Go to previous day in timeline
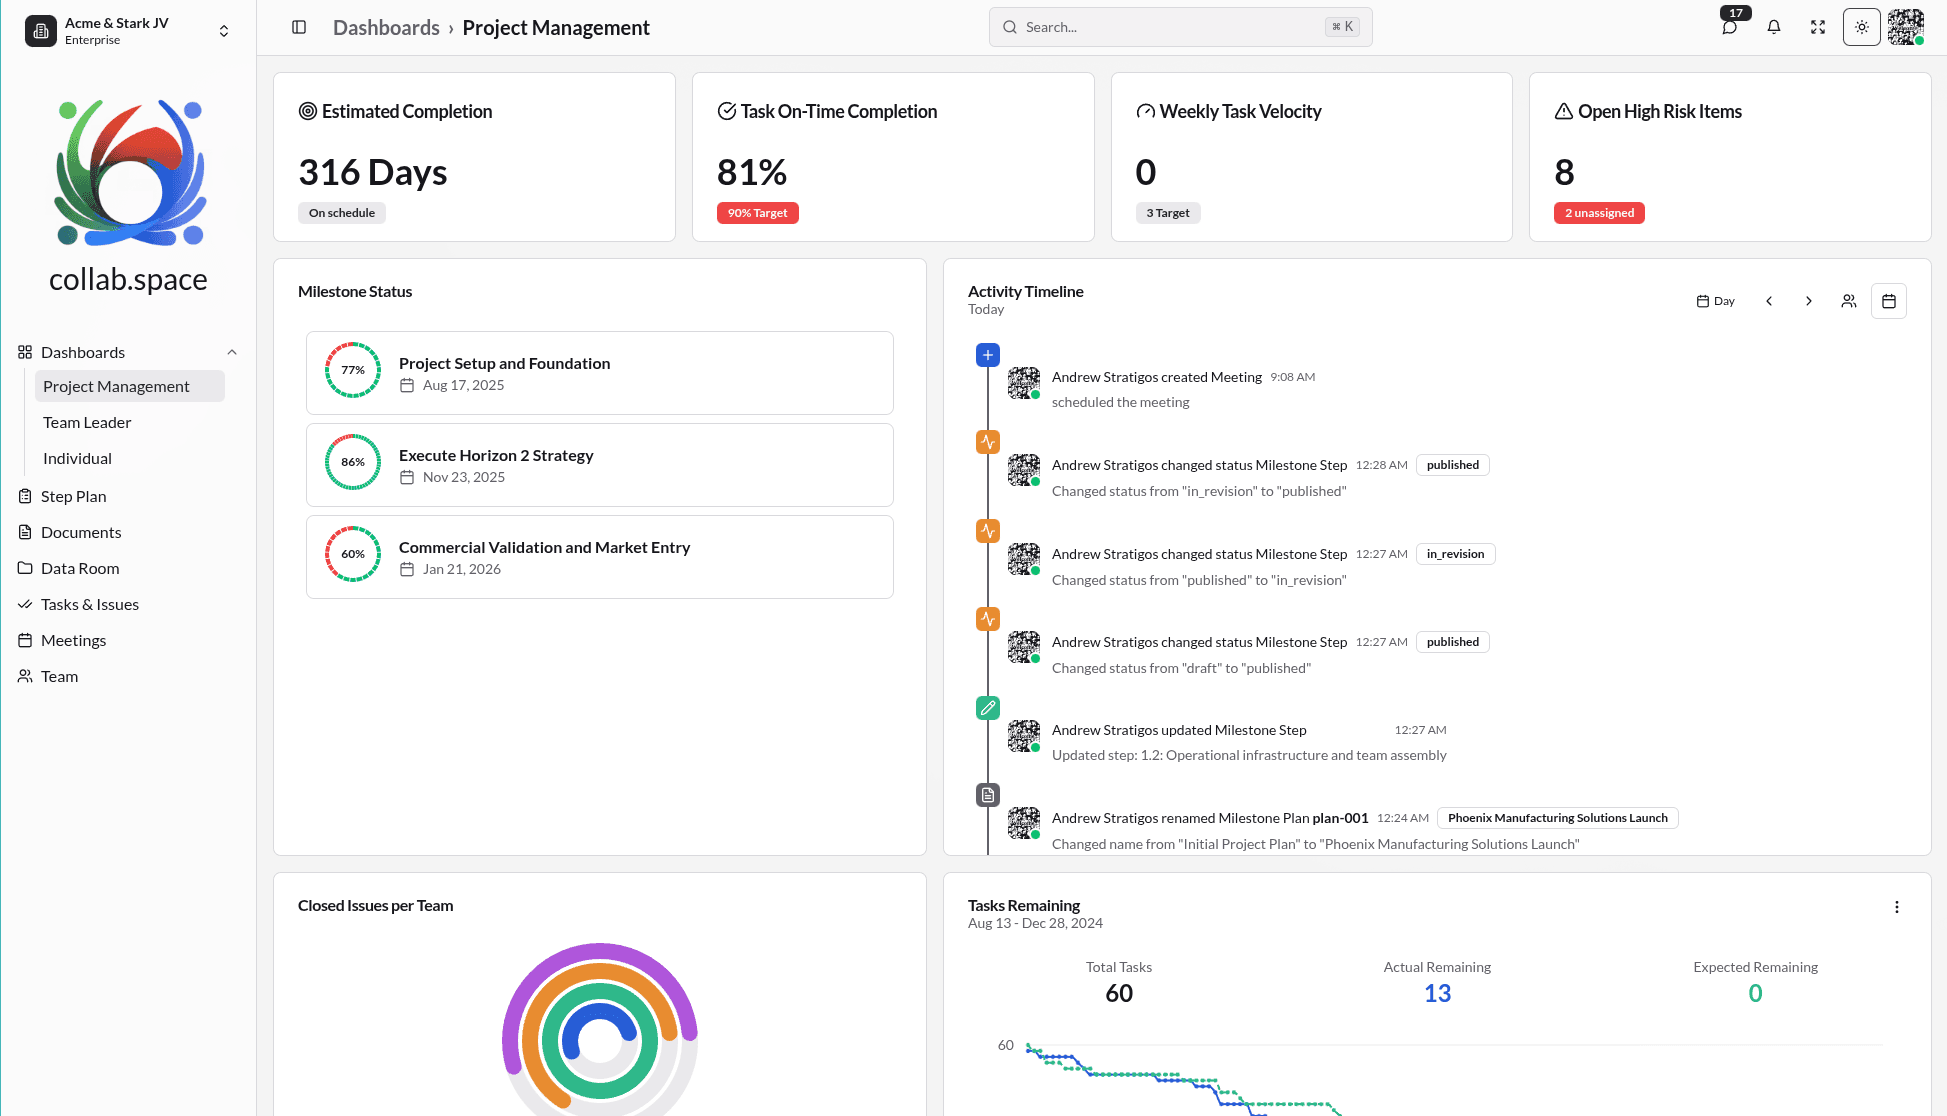1947x1116 pixels. point(1768,301)
